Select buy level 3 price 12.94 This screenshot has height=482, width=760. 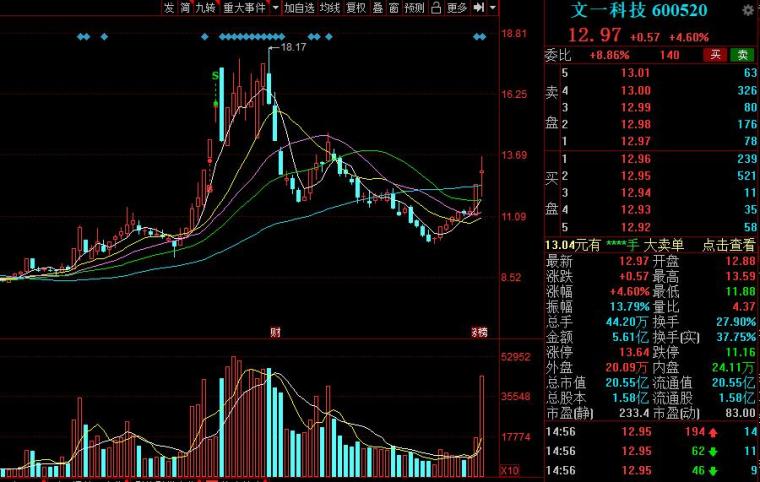pyautogui.click(x=635, y=193)
